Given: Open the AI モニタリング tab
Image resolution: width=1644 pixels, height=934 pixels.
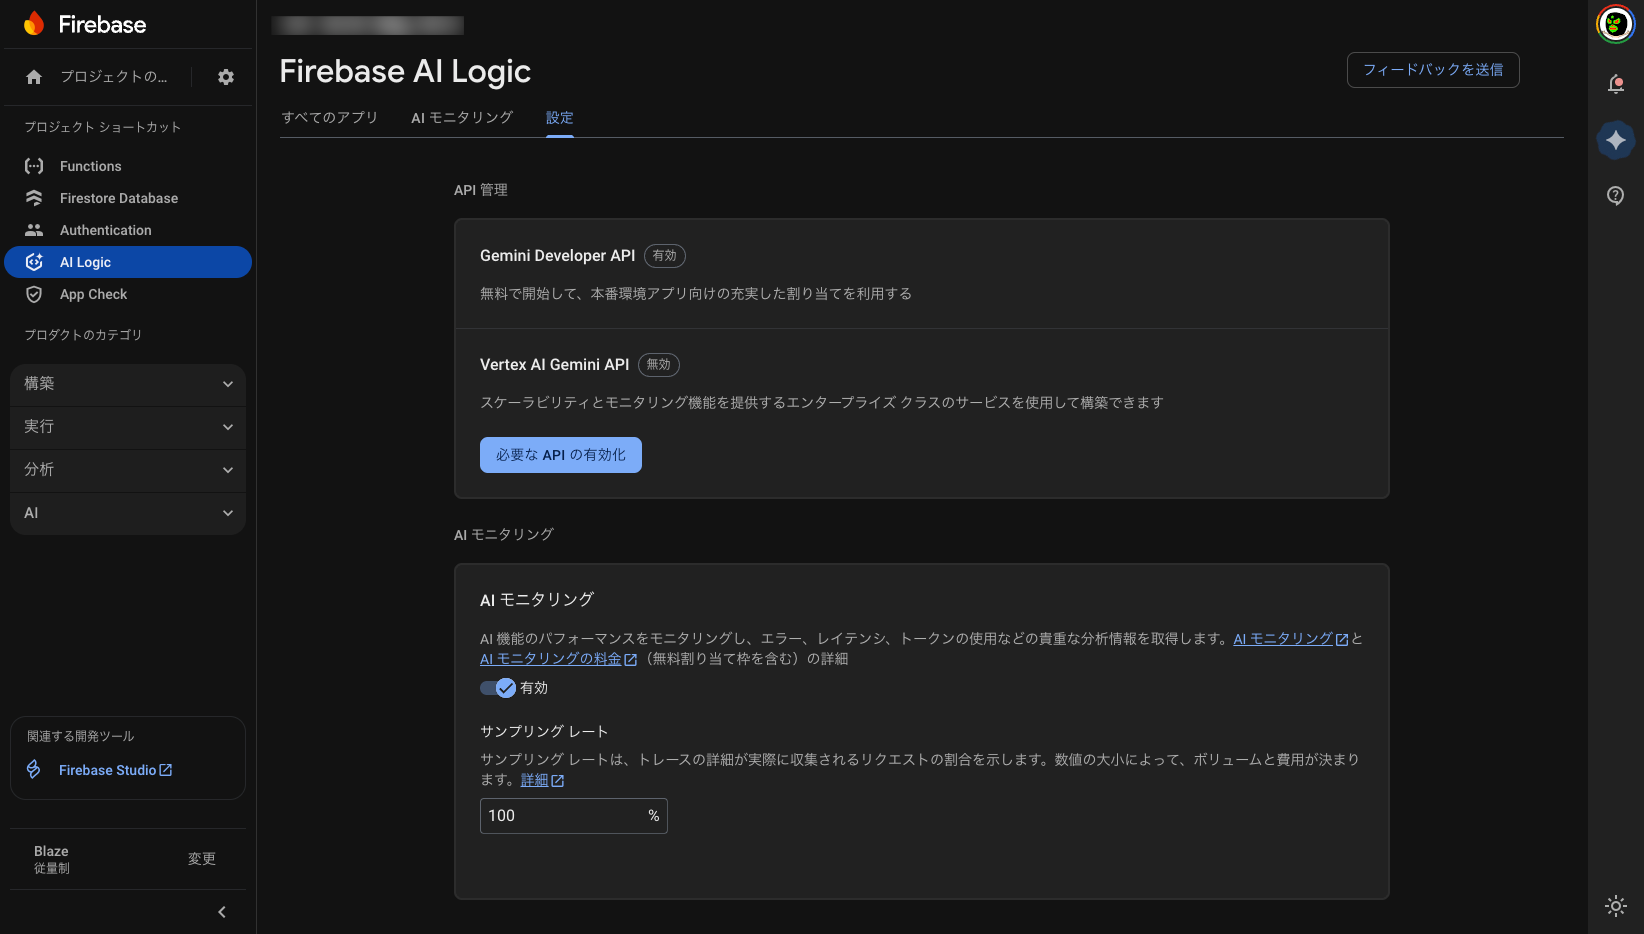Looking at the screenshot, I should 461,117.
